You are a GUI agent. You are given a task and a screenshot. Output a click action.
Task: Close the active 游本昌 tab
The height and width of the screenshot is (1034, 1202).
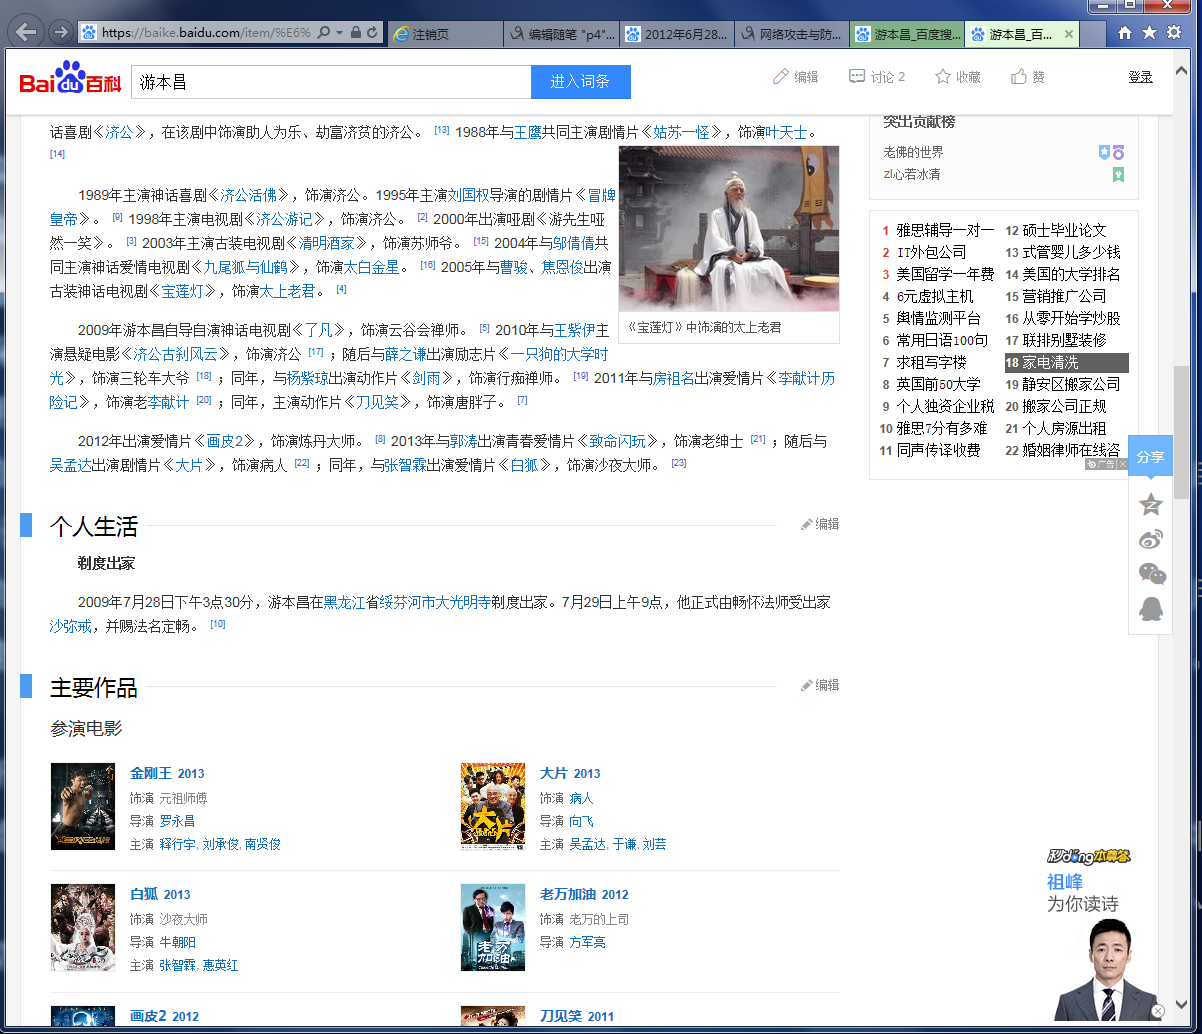tap(1069, 34)
